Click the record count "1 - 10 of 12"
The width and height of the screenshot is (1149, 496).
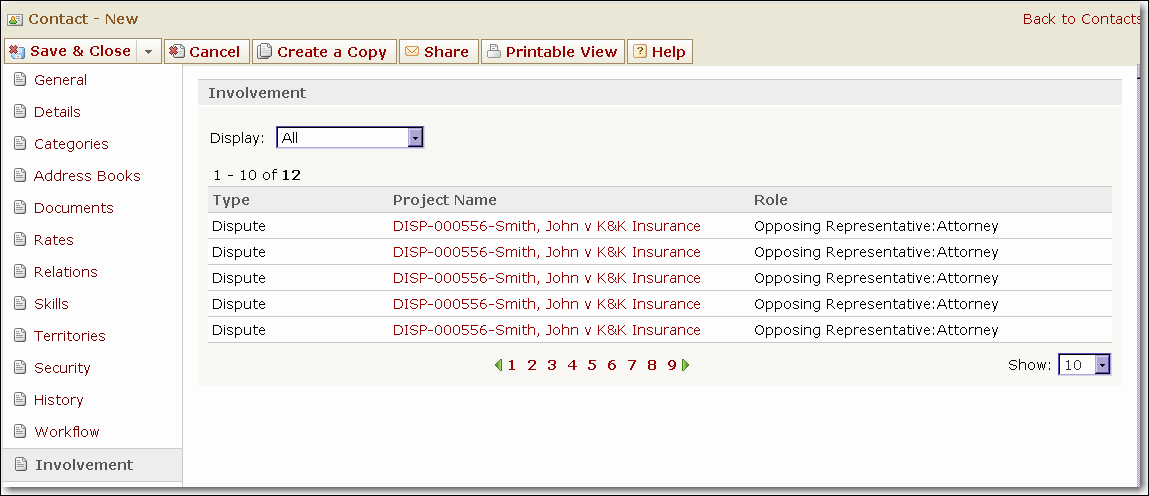click(x=257, y=175)
